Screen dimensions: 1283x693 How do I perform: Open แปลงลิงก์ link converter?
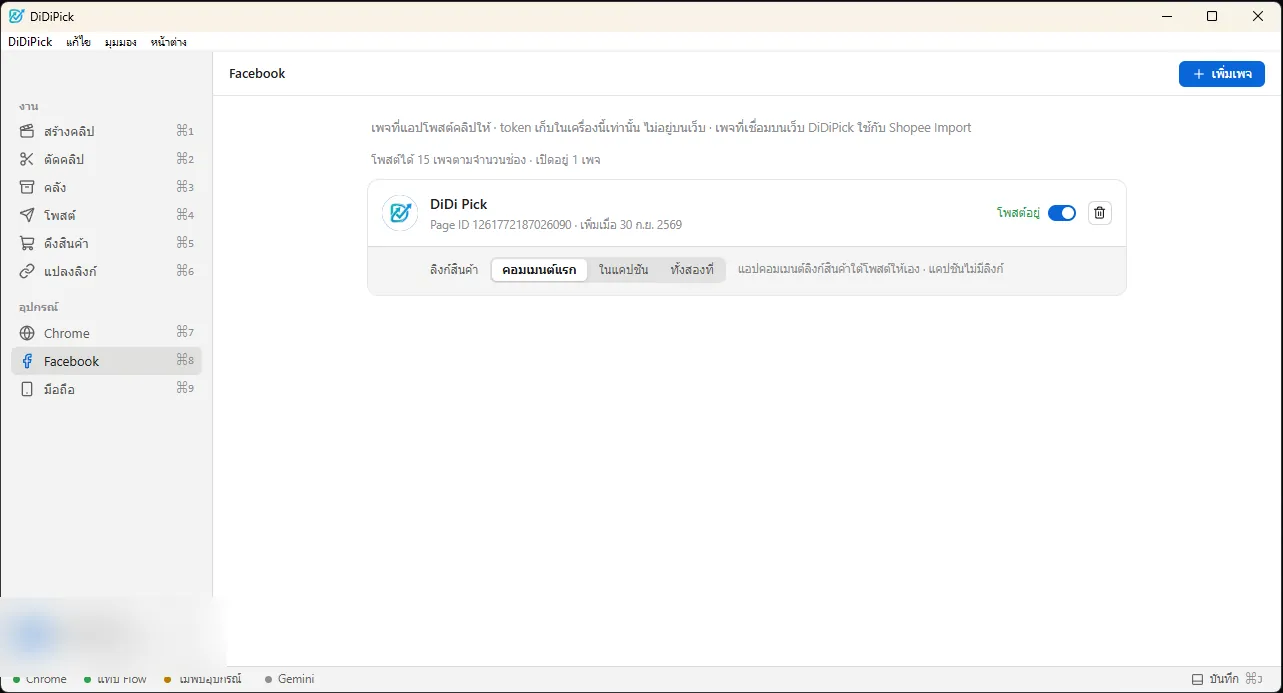pyautogui.click(x=106, y=271)
